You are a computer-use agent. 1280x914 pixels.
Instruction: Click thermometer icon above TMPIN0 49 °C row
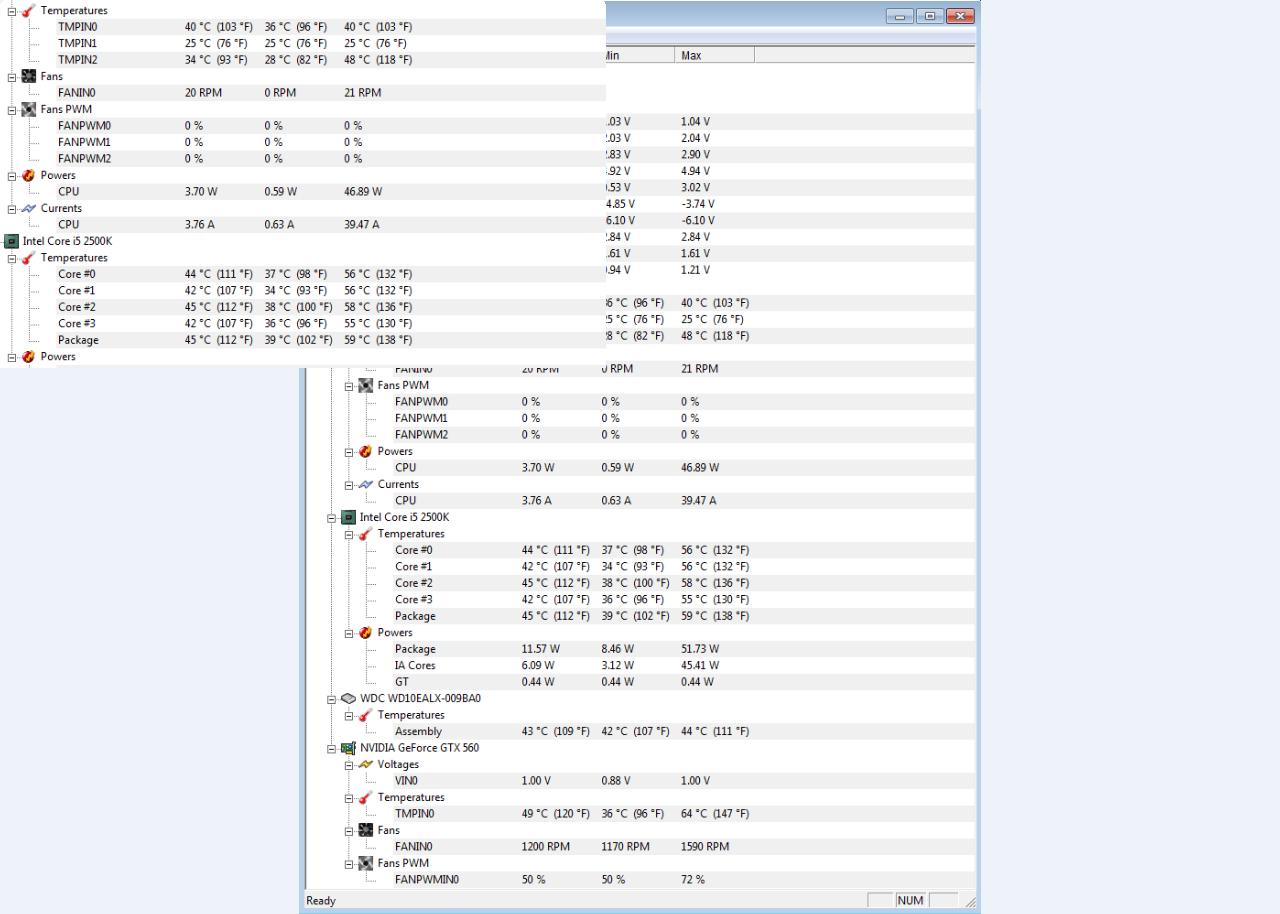[x=365, y=797]
